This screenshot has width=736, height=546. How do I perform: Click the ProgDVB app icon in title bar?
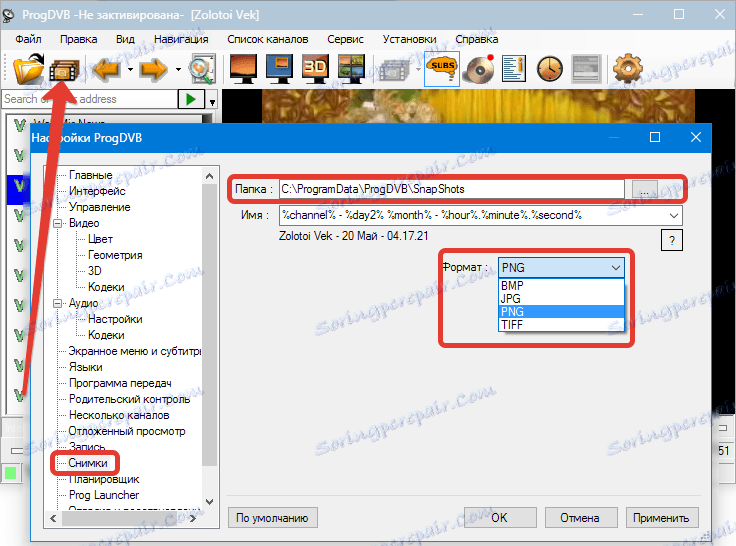click(8, 15)
